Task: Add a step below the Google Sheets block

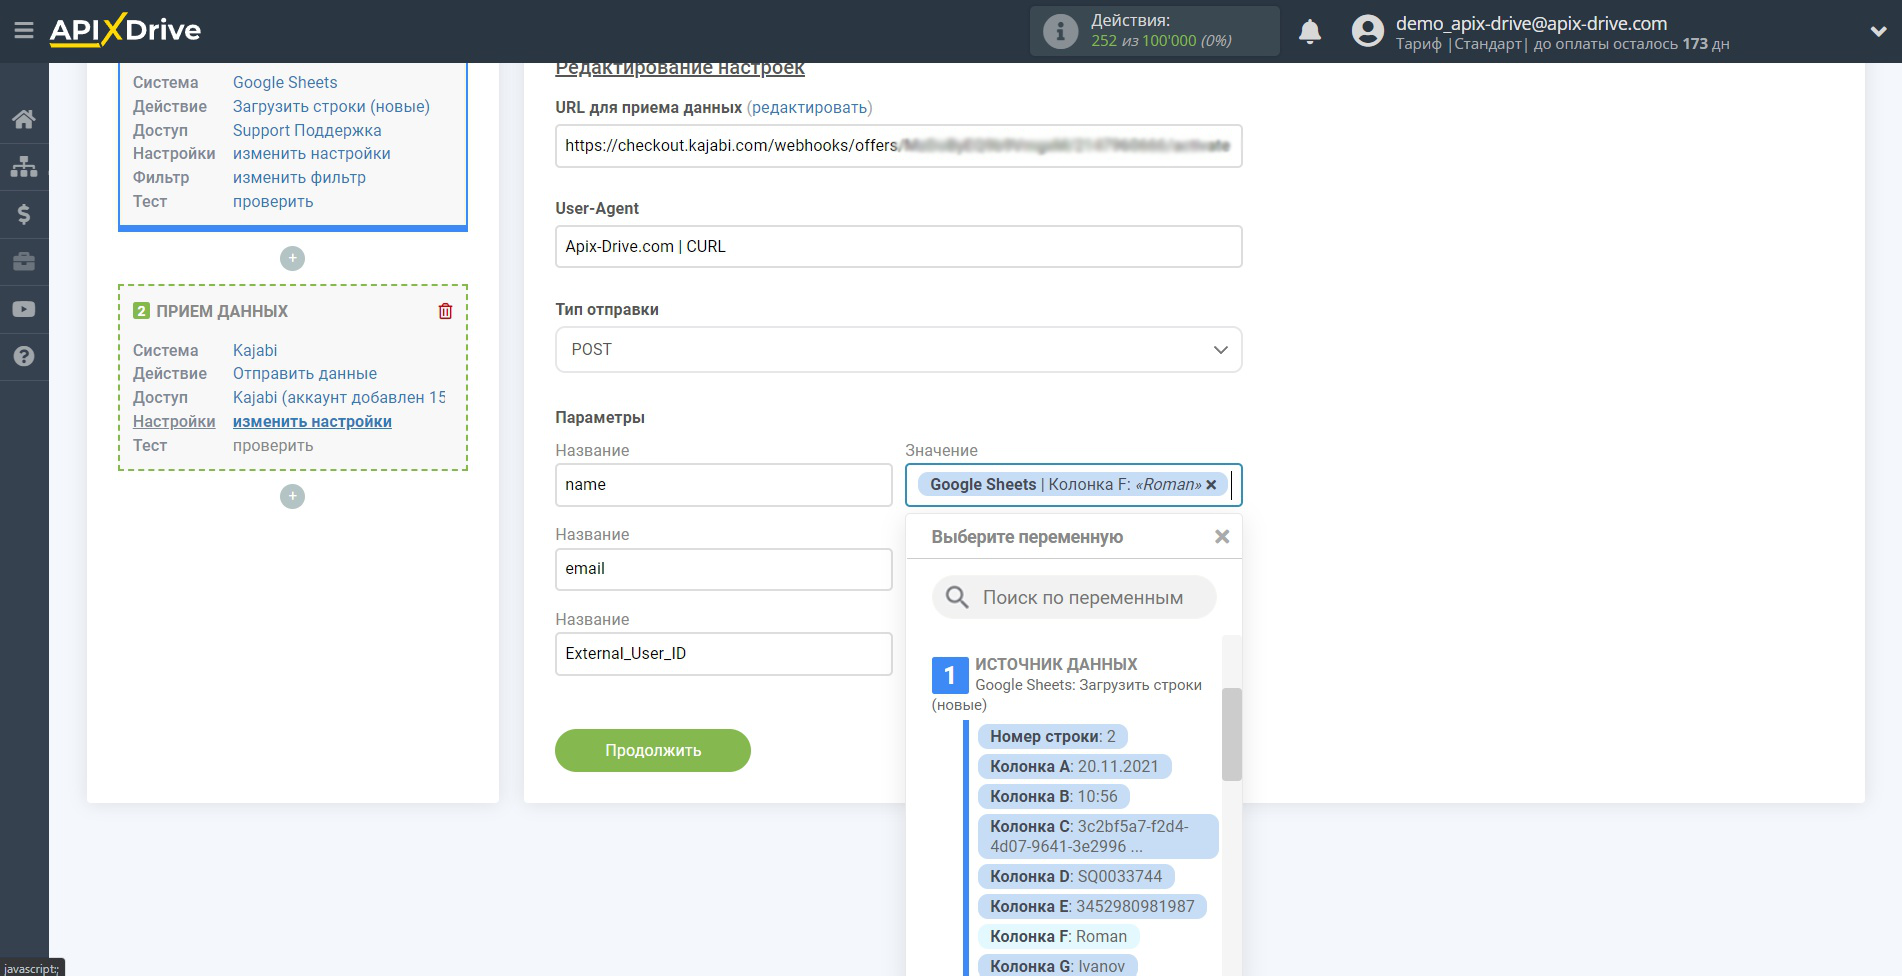Action: [292, 258]
